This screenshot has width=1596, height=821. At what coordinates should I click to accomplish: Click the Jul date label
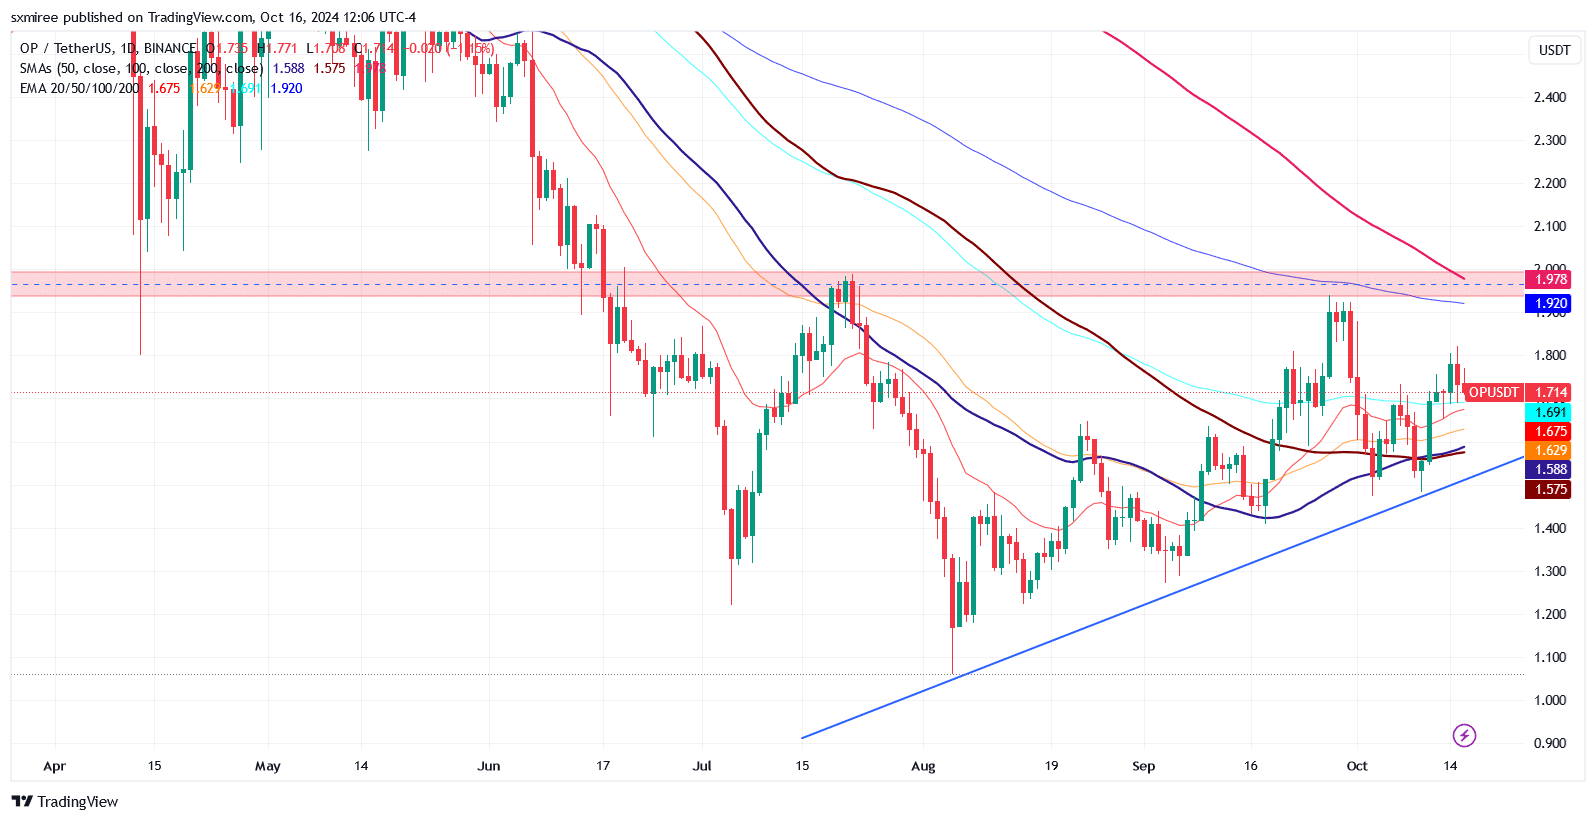tap(702, 766)
